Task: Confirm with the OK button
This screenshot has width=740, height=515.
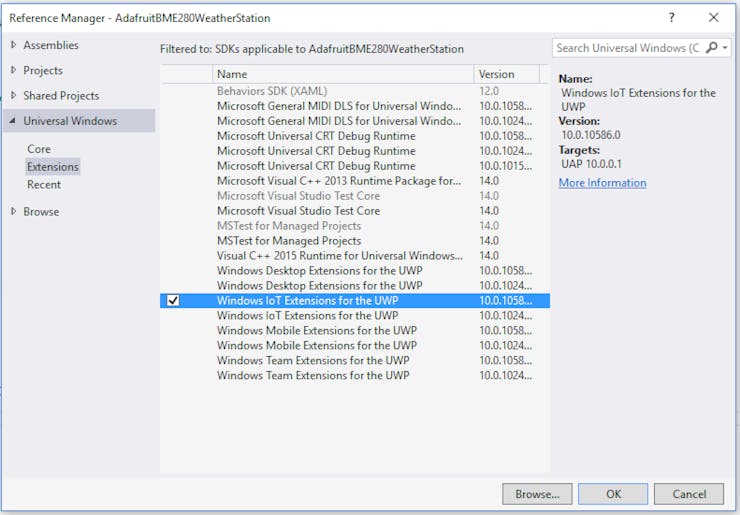Action: pyautogui.click(x=613, y=494)
